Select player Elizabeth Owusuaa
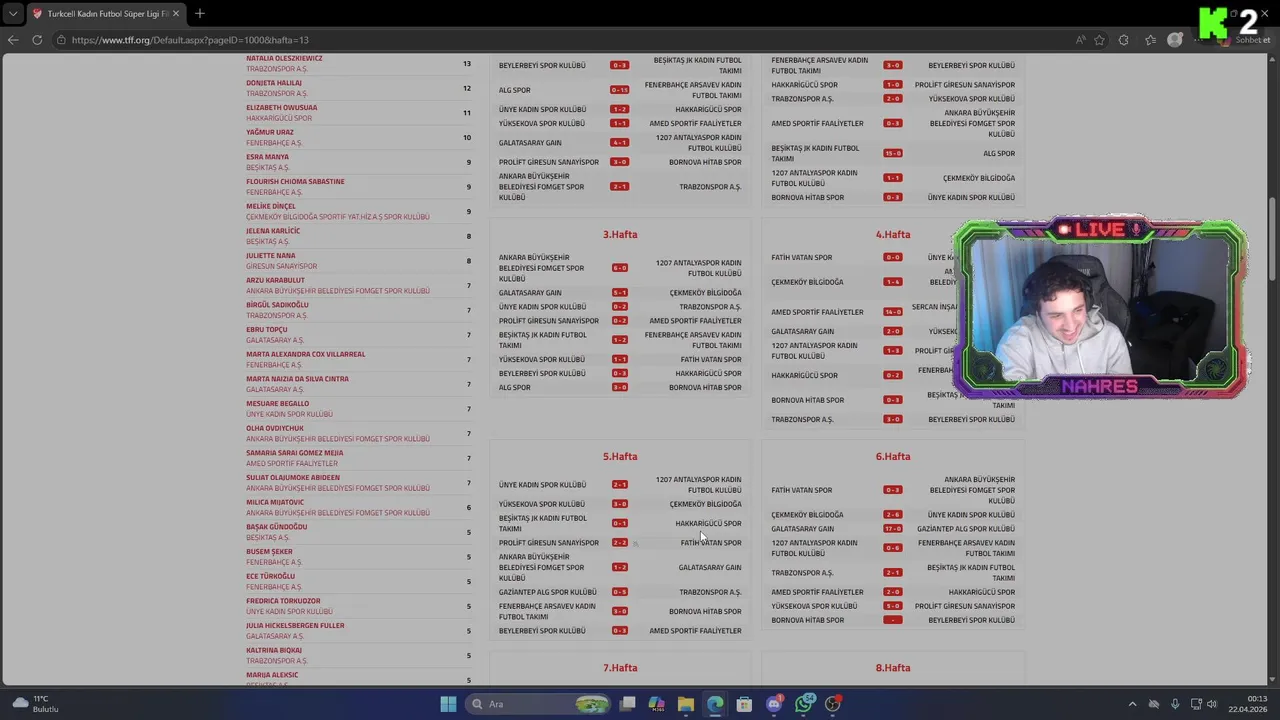Image resolution: width=1280 pixels, height=720 pixels. point(281,107)
